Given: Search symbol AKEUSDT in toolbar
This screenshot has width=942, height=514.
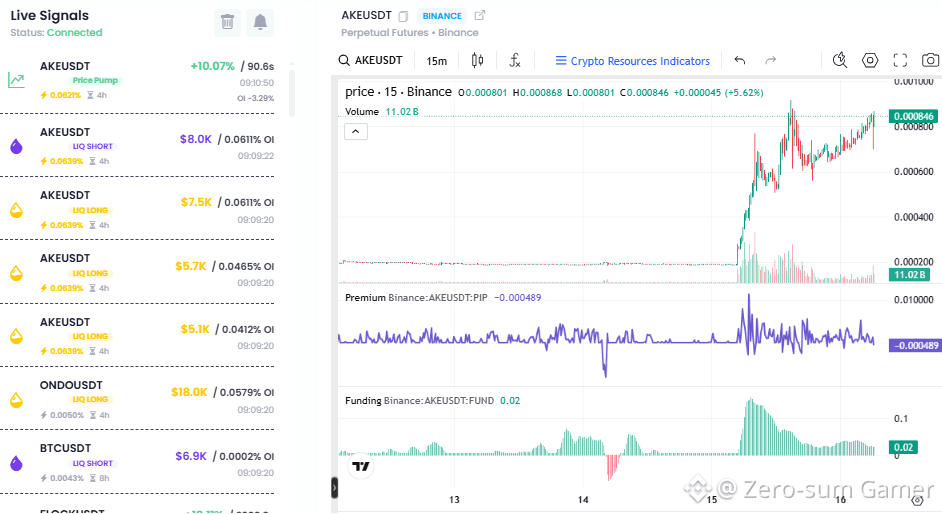Looking at the screenshot, I should coord(371,60).
